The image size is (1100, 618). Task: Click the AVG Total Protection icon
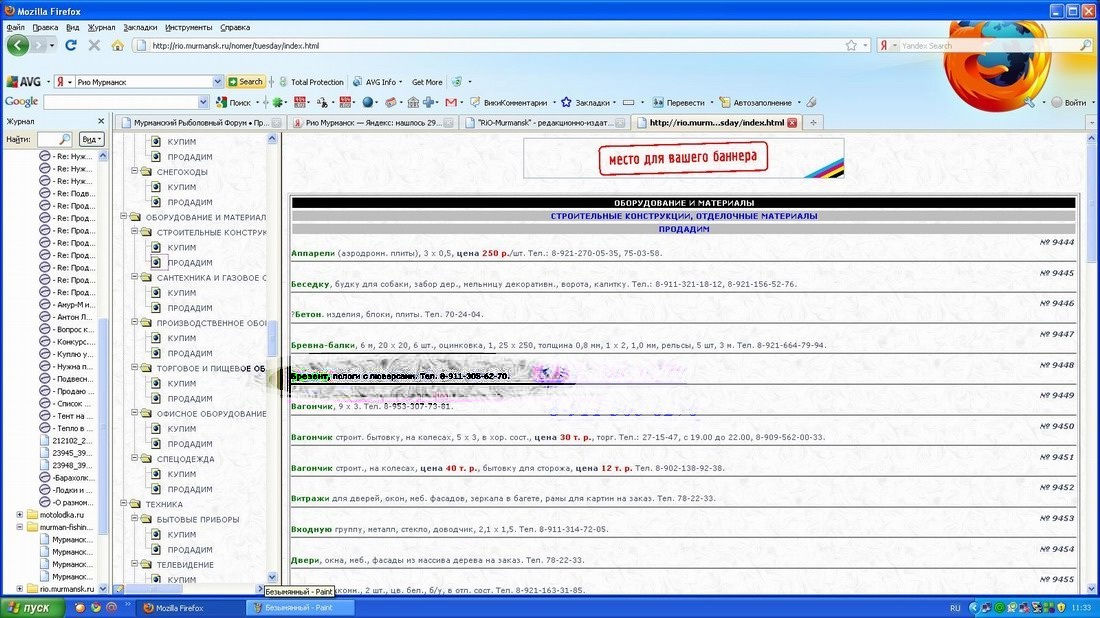[282, 82]
